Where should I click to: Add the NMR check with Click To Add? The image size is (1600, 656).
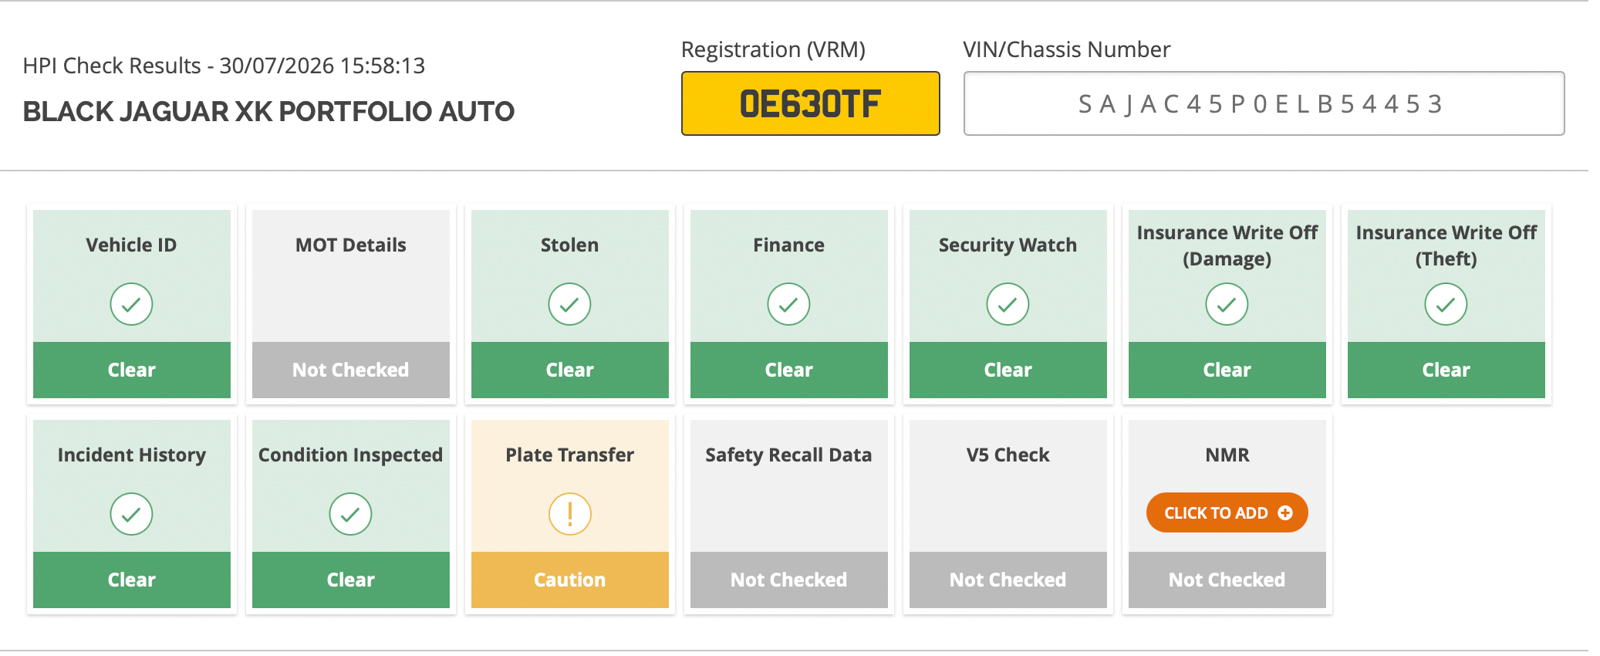click(1227, 513)
